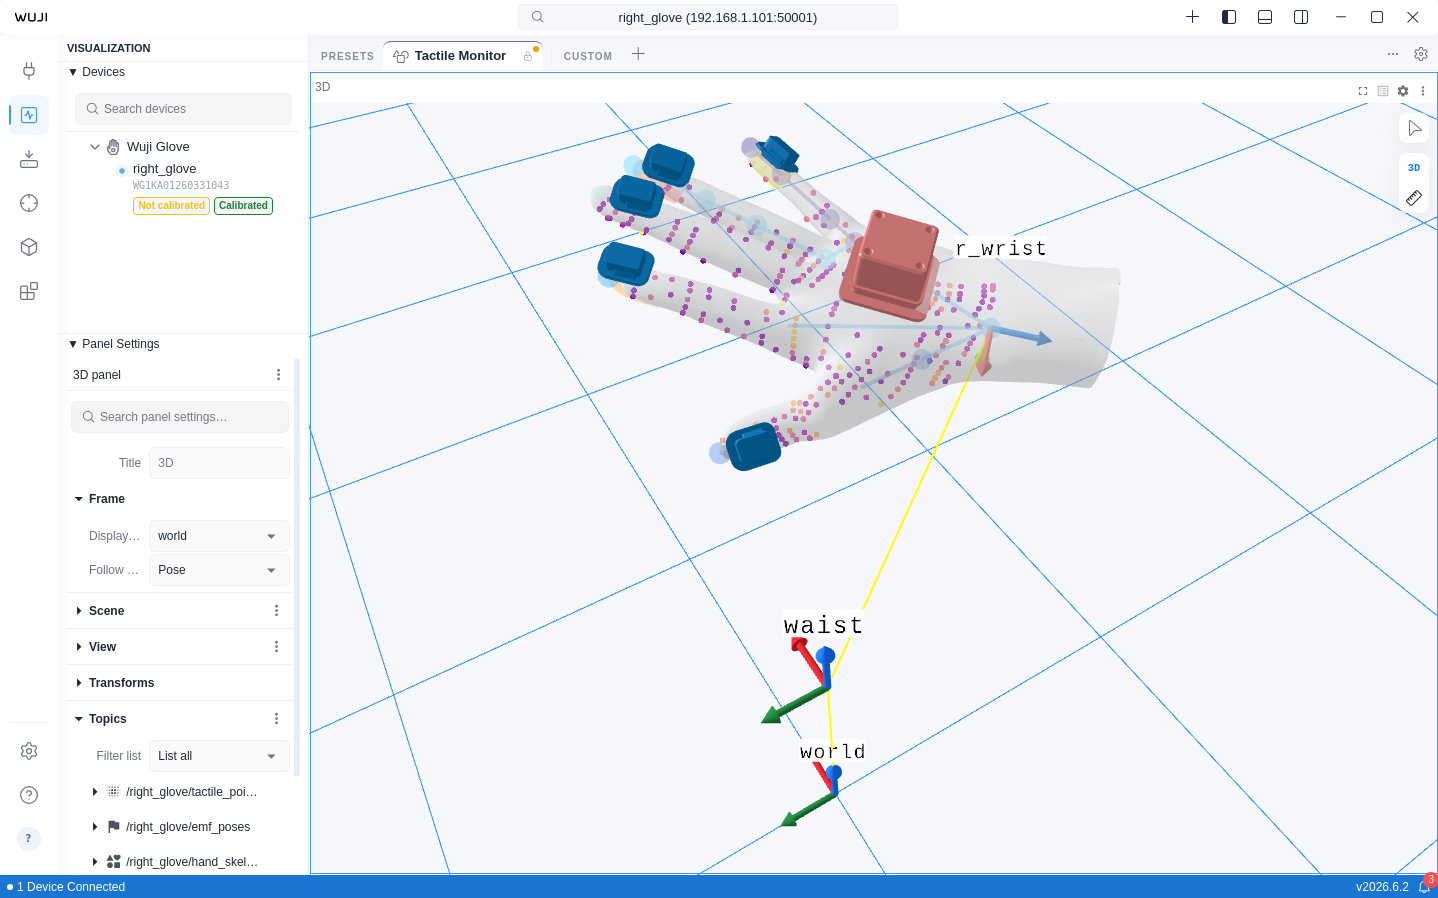
Task: Expand the Transforms settings group
Action: tap(79, 683)
